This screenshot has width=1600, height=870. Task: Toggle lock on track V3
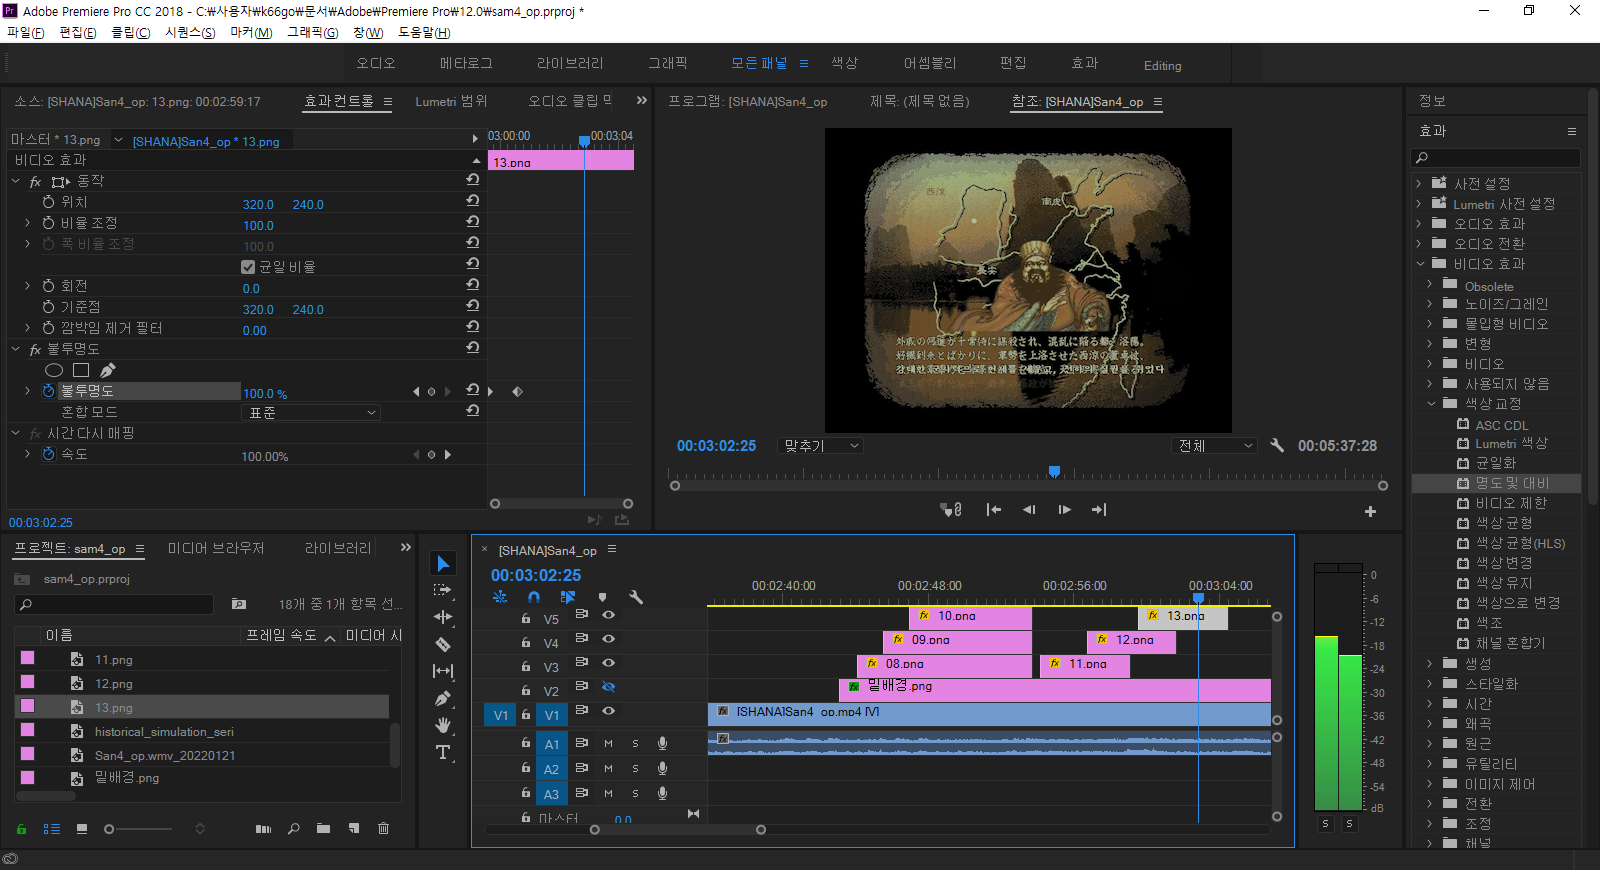tap(525, 667)
